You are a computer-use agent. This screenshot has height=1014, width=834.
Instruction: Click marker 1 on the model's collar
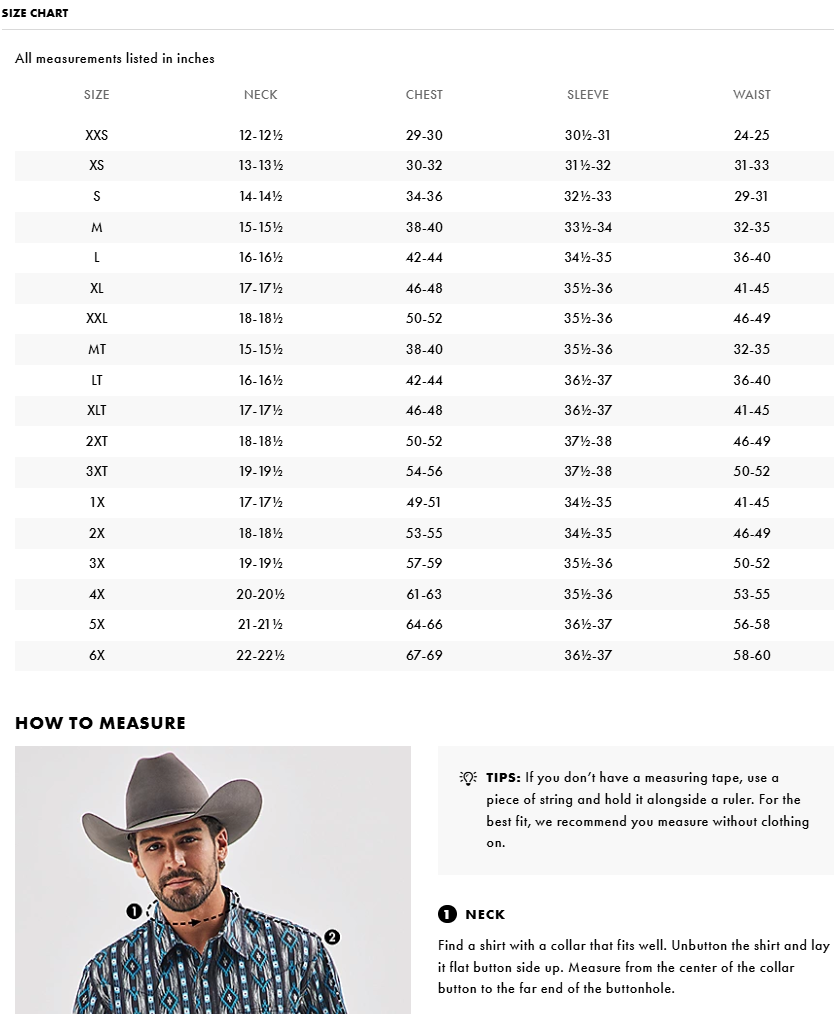point(133,911)
